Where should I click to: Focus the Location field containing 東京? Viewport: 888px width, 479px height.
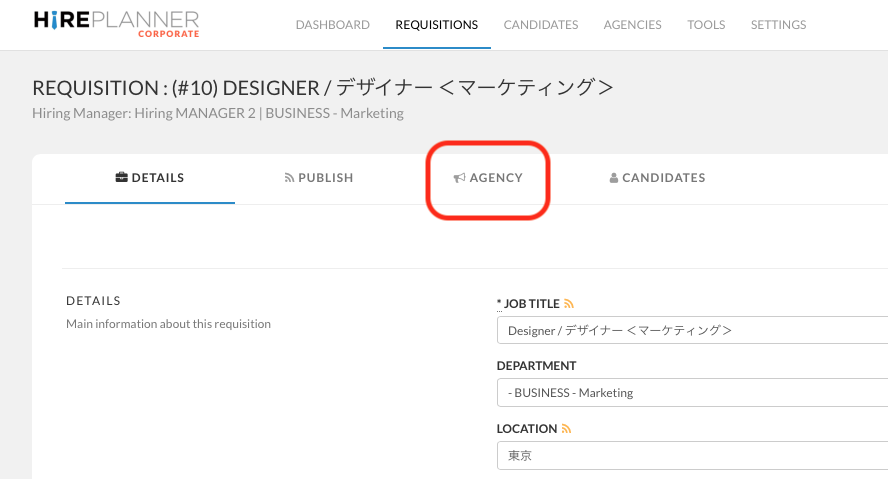click(x=690, y=456)
